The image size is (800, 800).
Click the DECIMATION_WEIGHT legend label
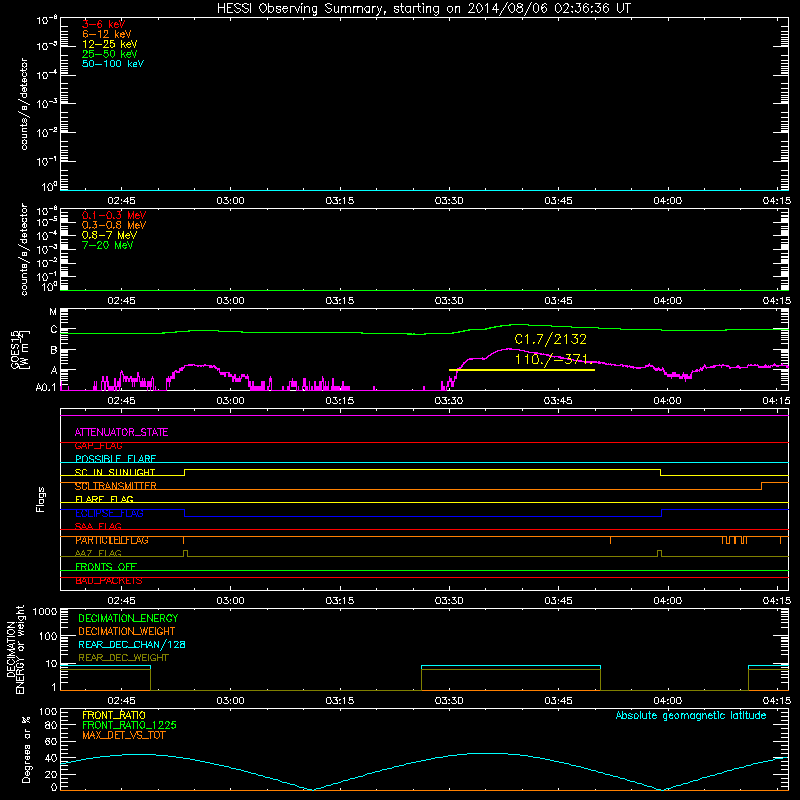(x=127, y=631)
